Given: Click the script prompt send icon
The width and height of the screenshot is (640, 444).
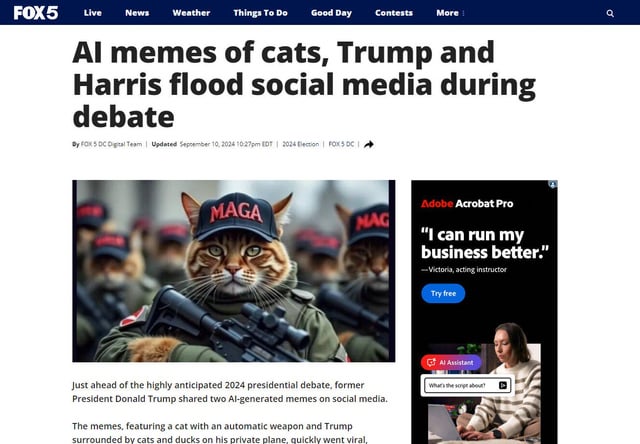Looking at the screenshot, I should [x=503, y=385].
